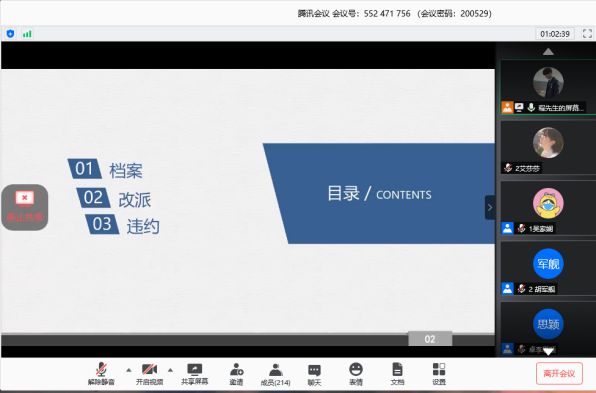The image size is (596, 393).
Task: Check the green network signal icon
Action: [27, 34]
